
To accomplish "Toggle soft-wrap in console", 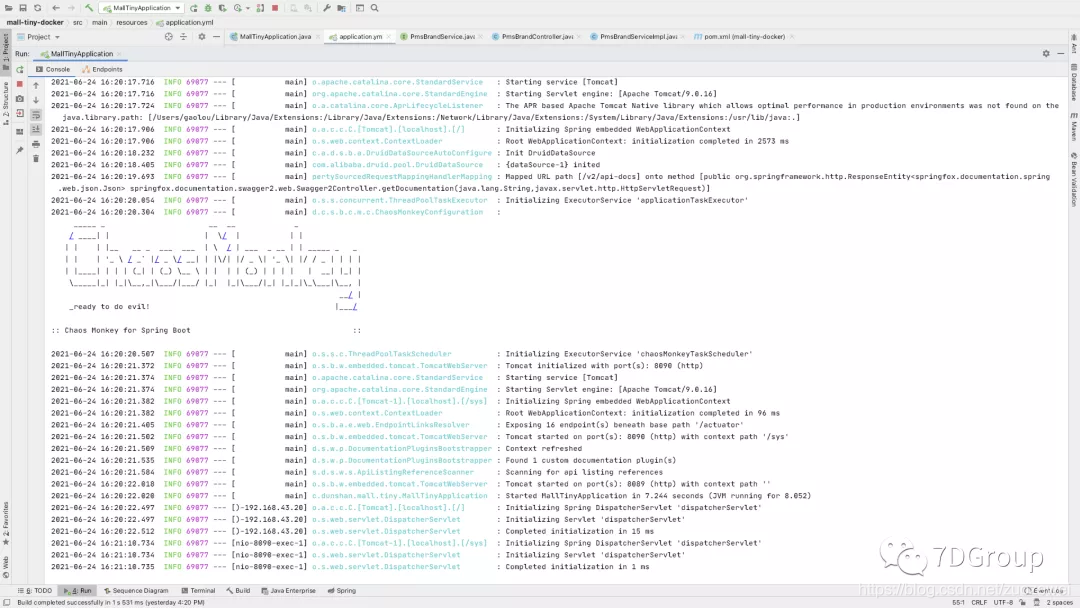I will (36, 115).
